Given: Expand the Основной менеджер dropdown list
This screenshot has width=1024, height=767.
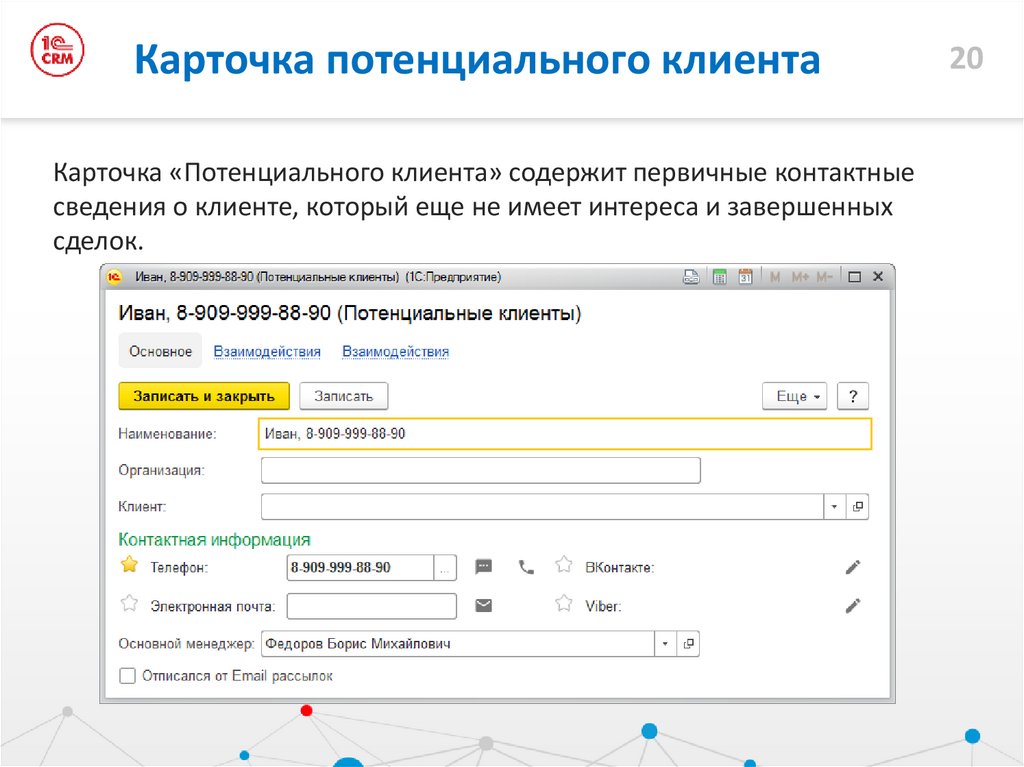Looking at the screenshot, I should pyautogui.click(x=665, y=644).
